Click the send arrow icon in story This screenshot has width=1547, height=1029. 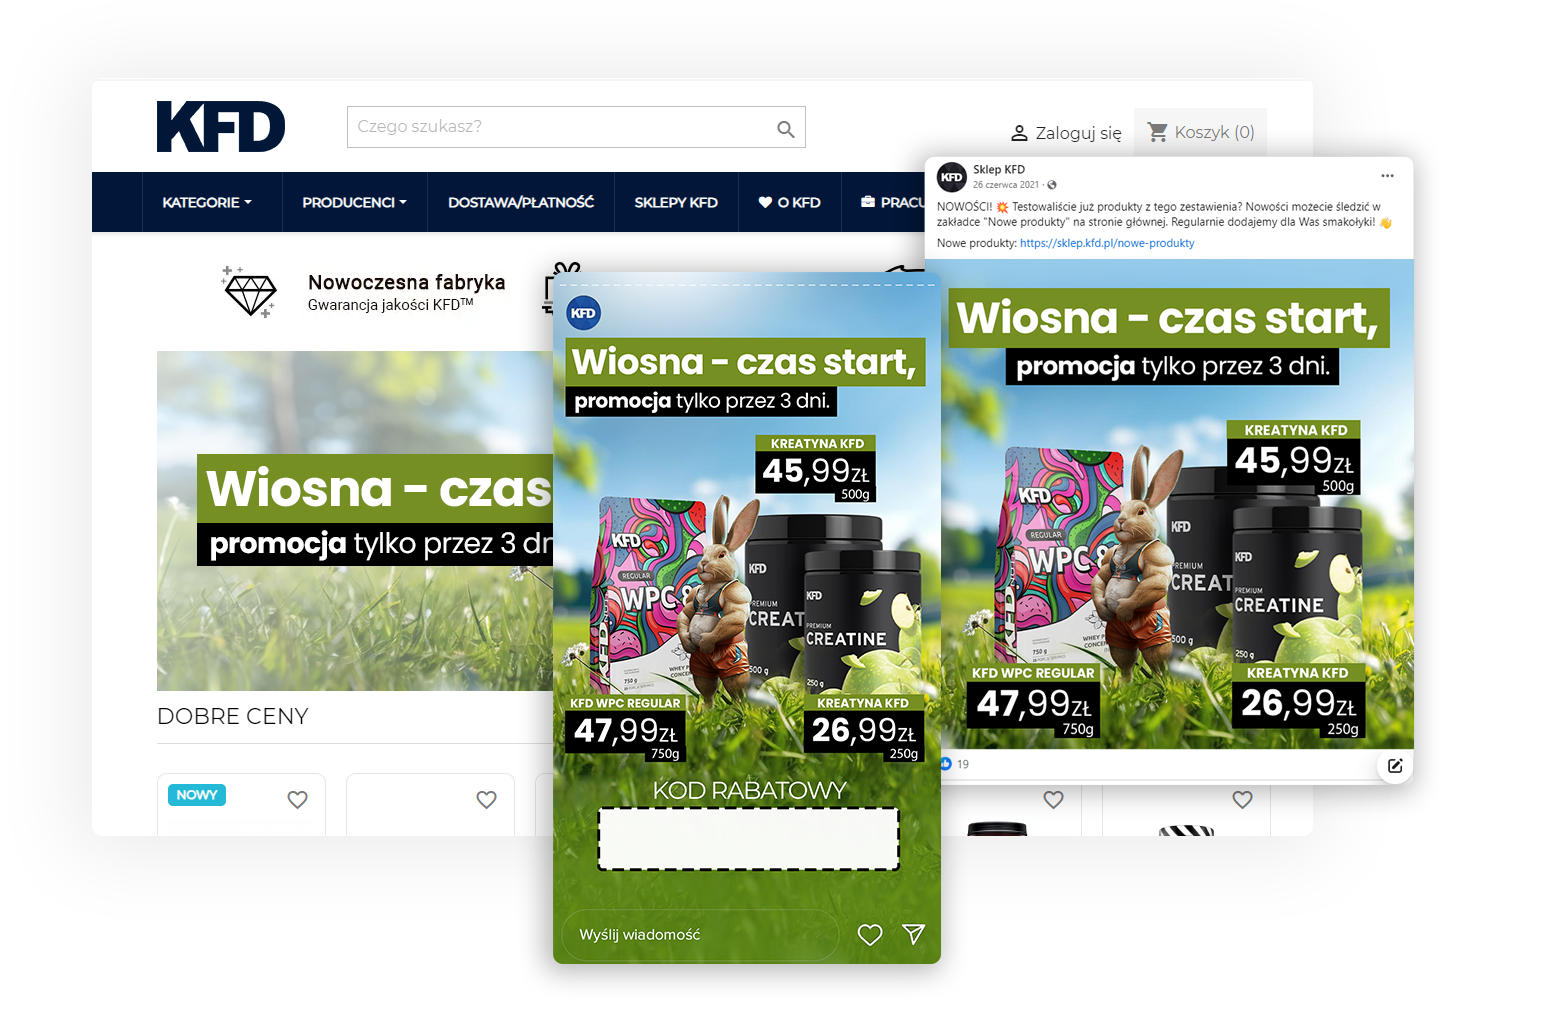pos(913,934)
